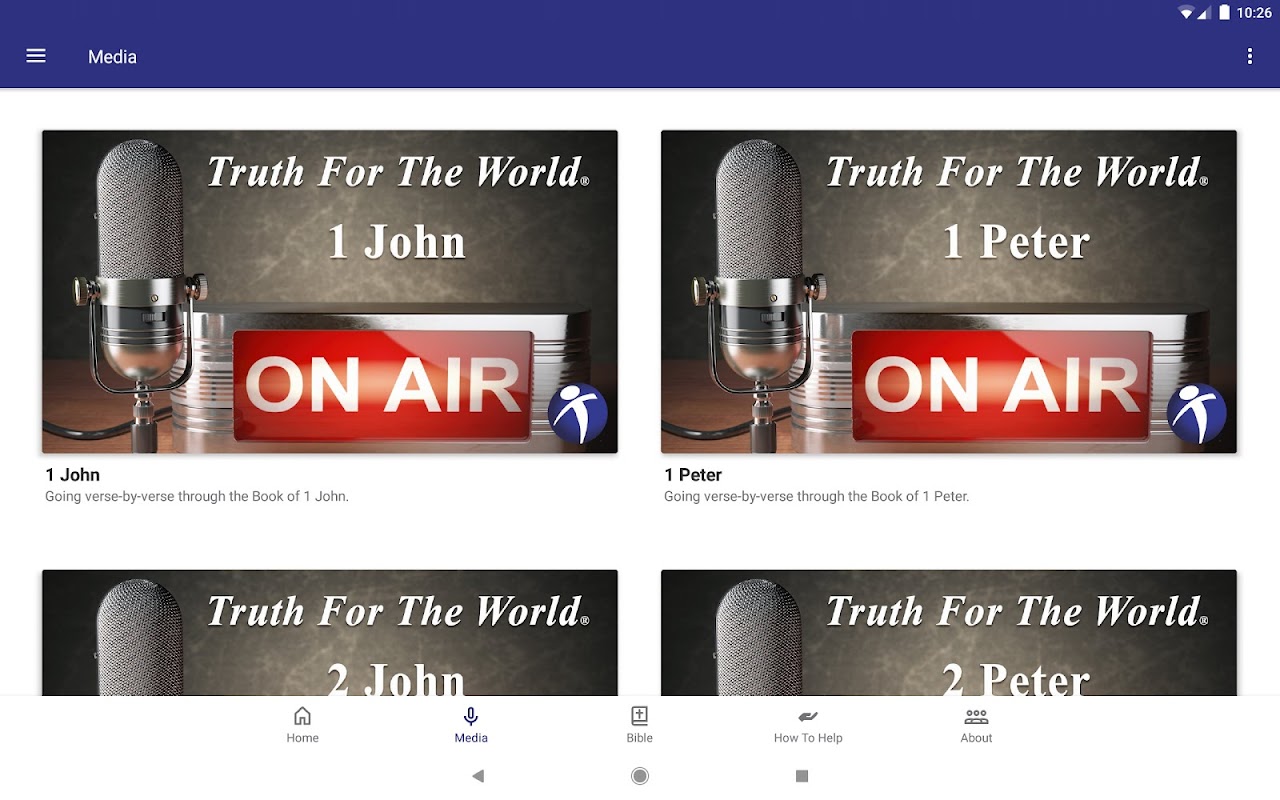Open the 2 John series thumbnail

(330, 633)
